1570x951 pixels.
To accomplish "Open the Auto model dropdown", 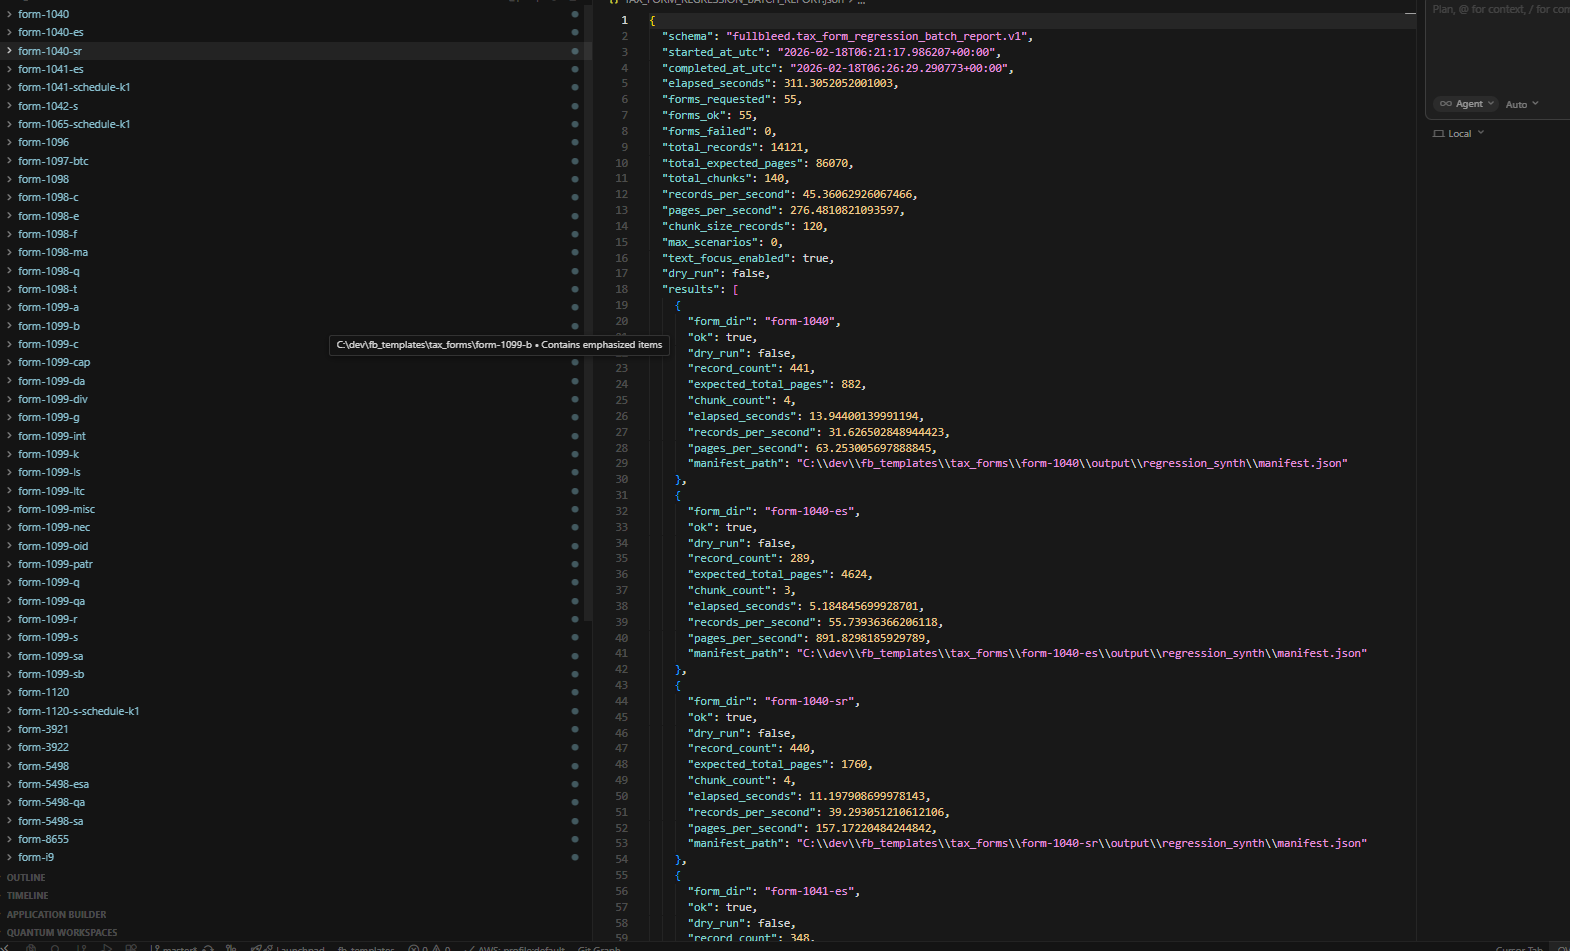I will click(1522, 104).
